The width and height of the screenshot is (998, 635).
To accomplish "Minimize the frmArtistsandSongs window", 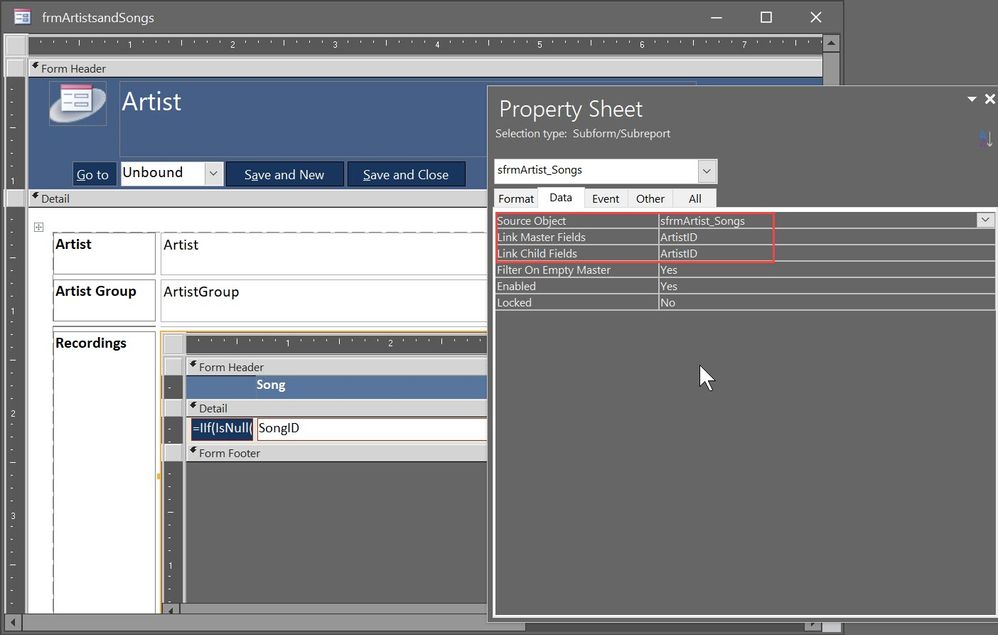I will click(x=717, y=17).
